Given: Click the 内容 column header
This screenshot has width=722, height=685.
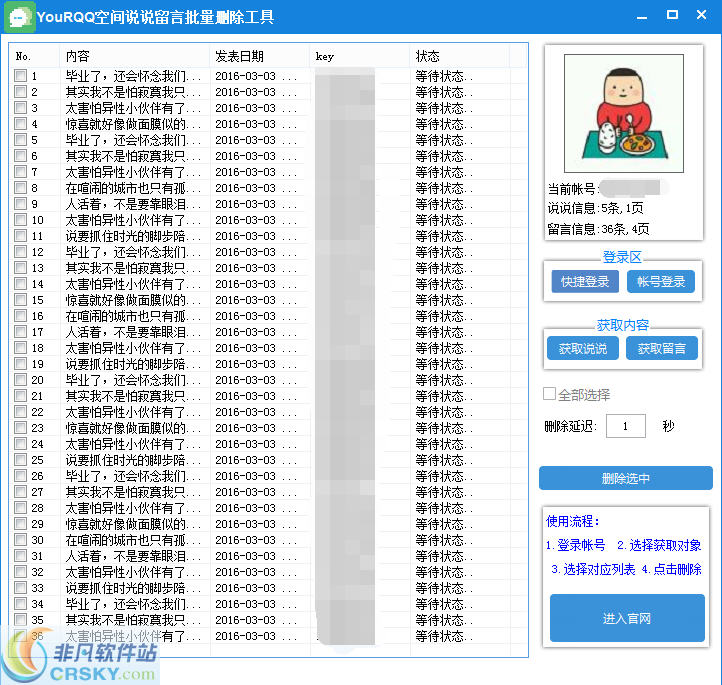Looking at the screenshot, I should (x=134, y=56).
